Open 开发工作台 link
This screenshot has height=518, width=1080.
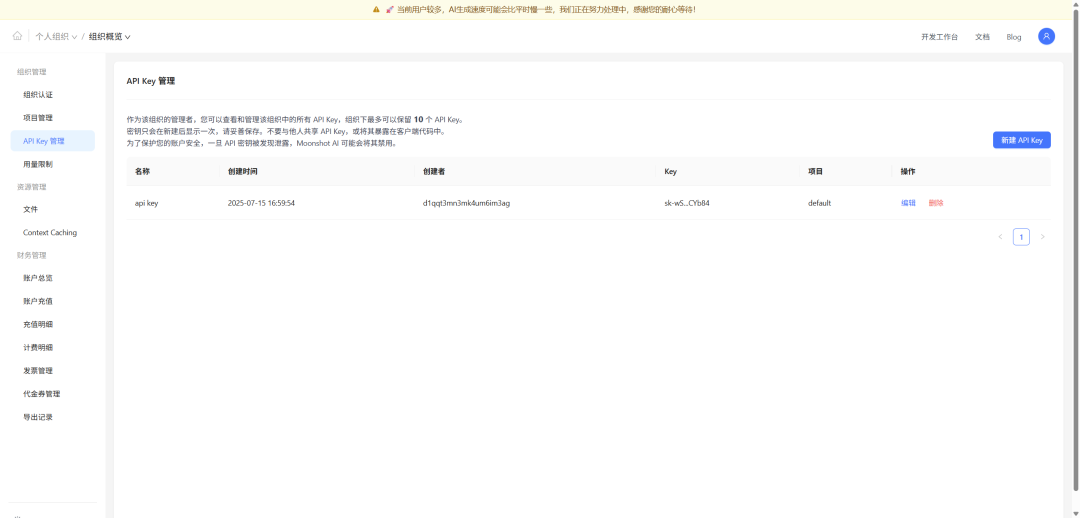[x=939, y=37]
